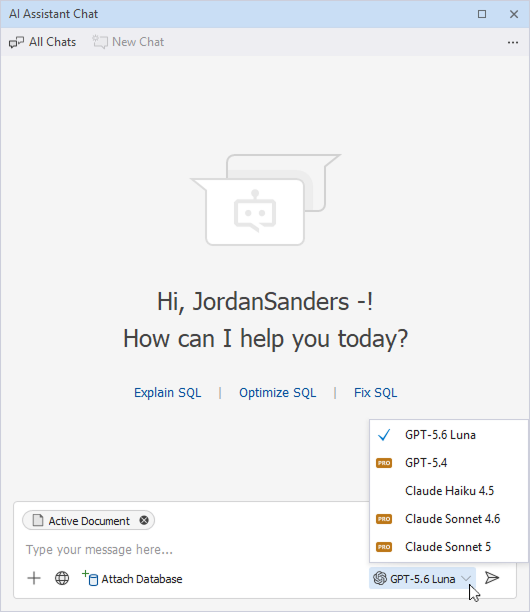Click the Explain SQL link

tap(168, 393)
